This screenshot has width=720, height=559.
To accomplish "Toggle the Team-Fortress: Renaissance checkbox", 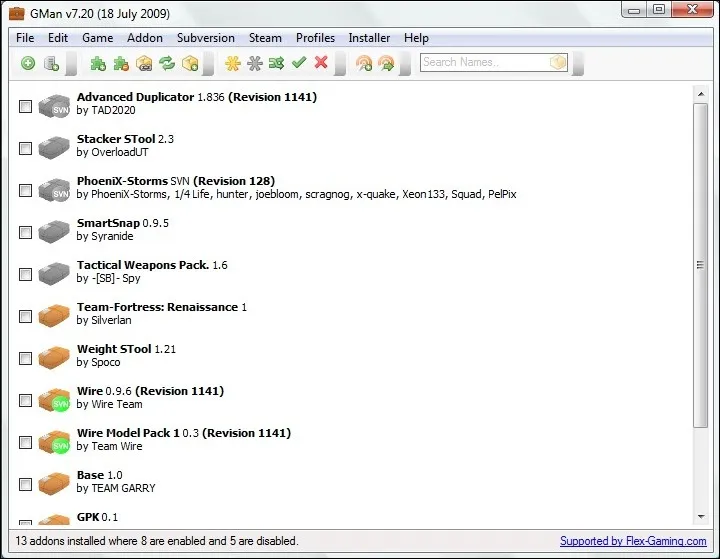I will [25, 316].
